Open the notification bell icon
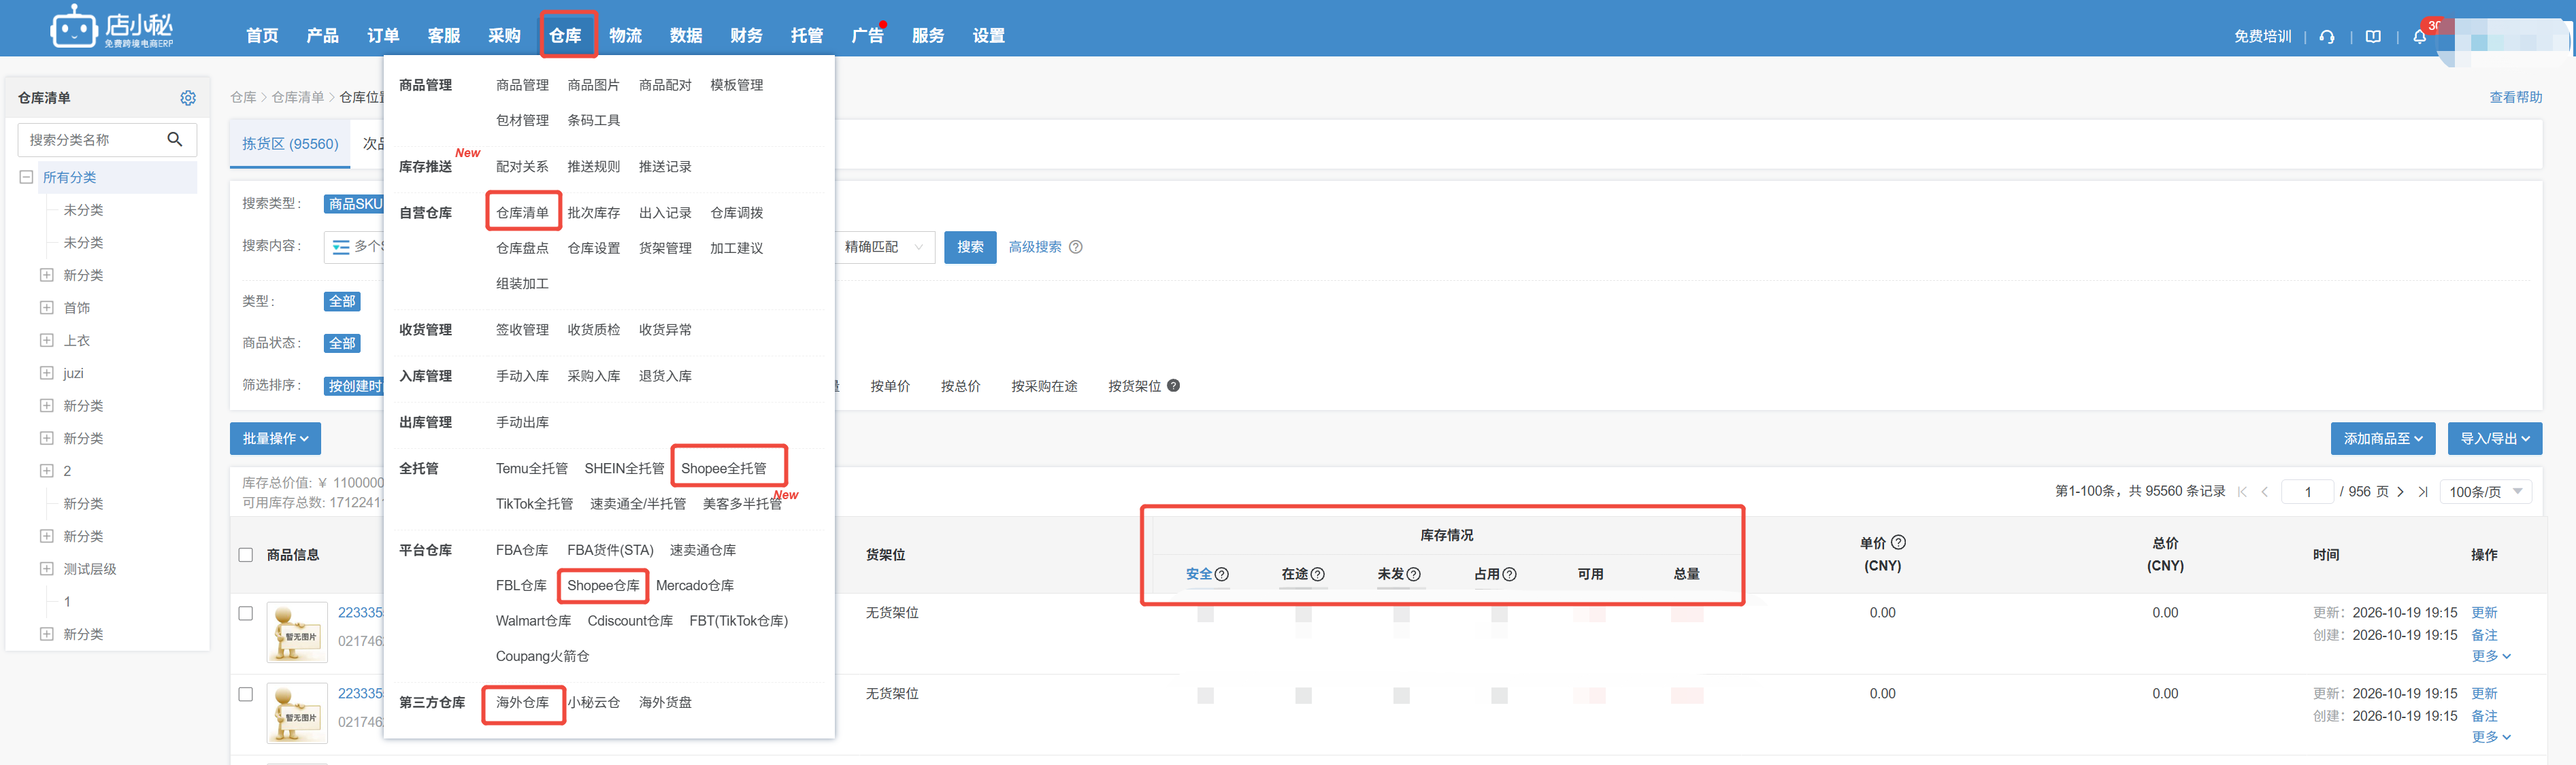 pyautogui.click(x=2420, y=37)
